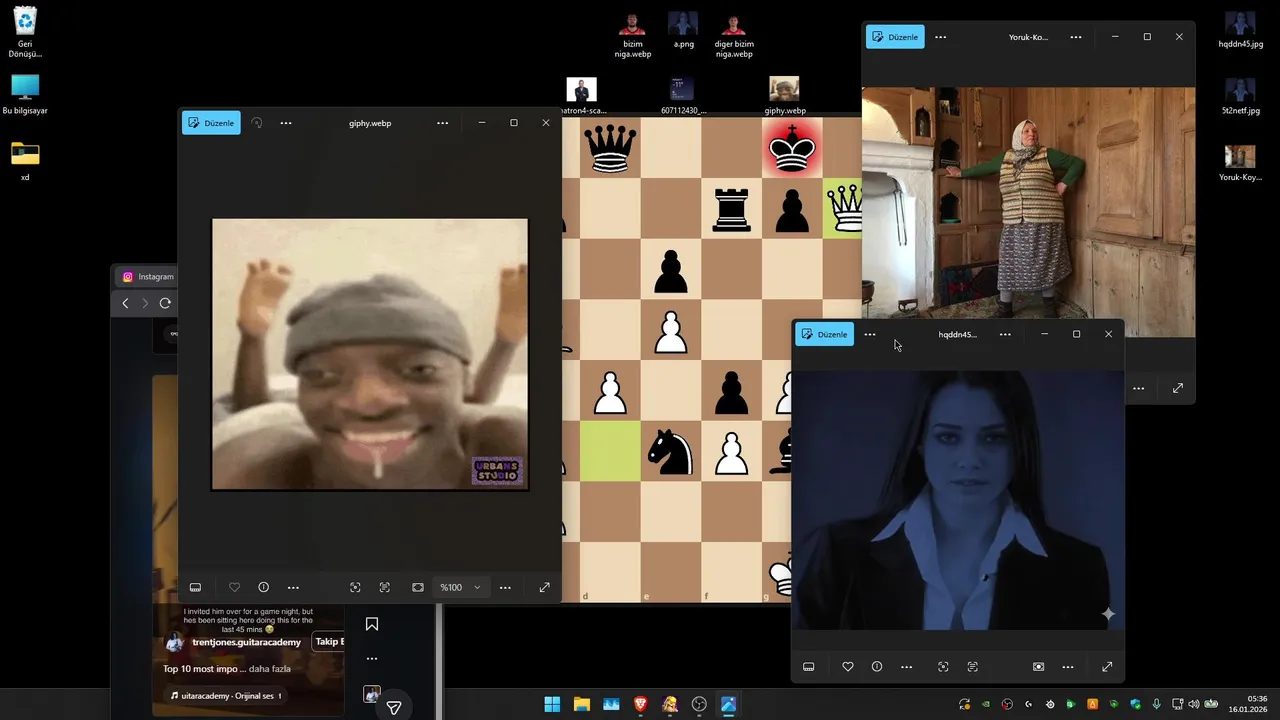The width and height of the screenshot is (1280, 720).
Task: Open the menu right of the %100 zoom
Action: tap(505, 587)
